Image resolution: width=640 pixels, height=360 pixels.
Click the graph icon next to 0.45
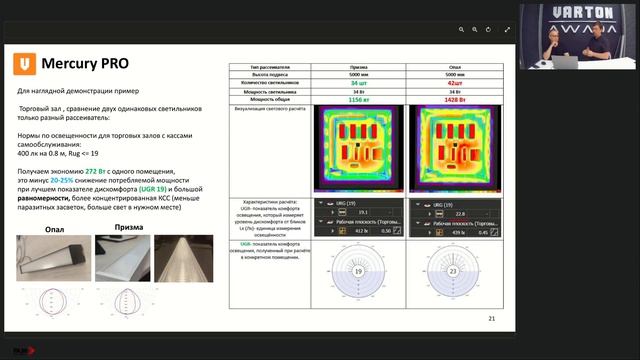click(494, 233)
